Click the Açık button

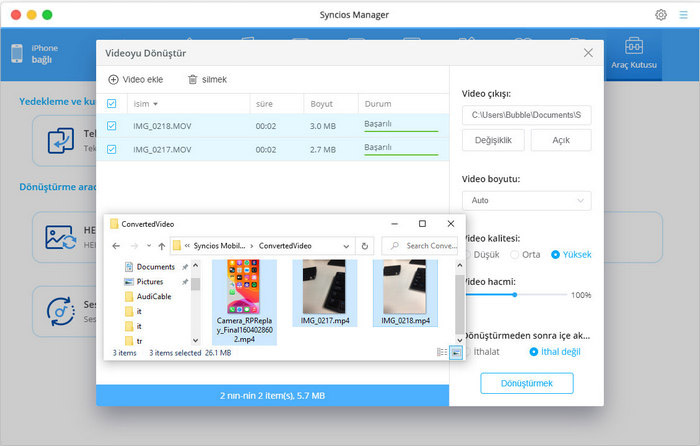[561, 140]
